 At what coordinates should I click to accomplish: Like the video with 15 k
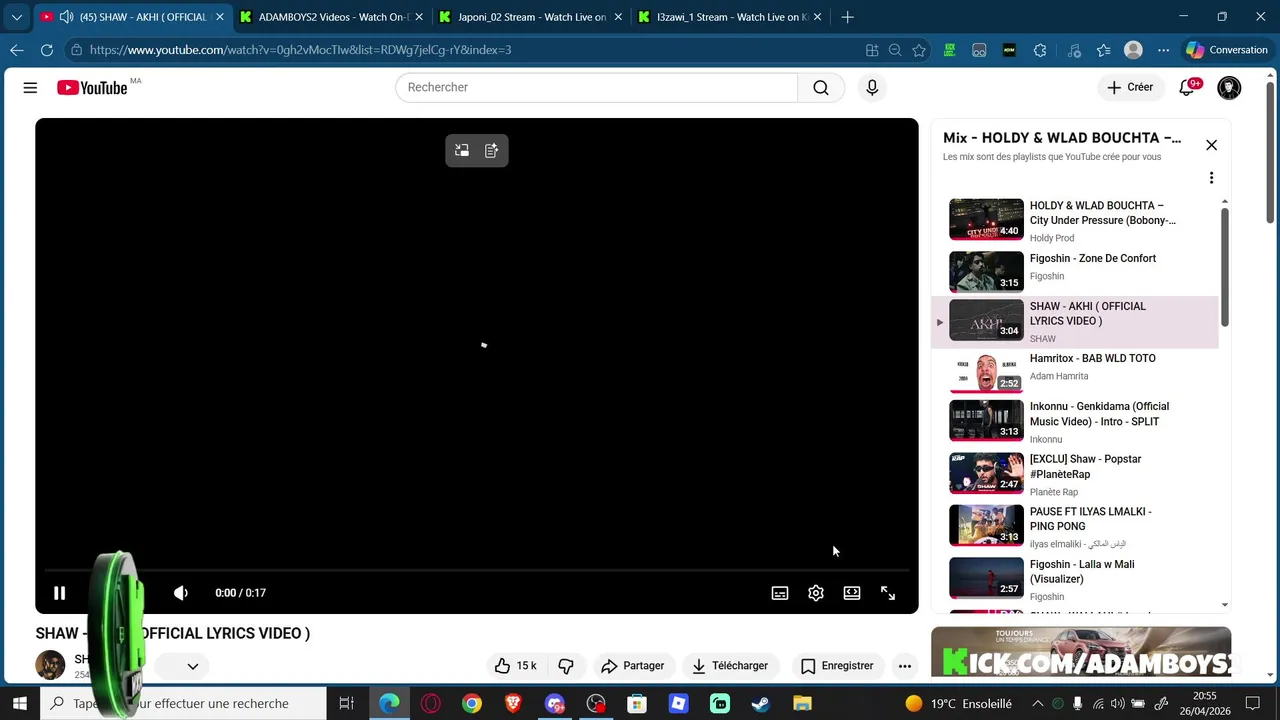tap(516, 666)
